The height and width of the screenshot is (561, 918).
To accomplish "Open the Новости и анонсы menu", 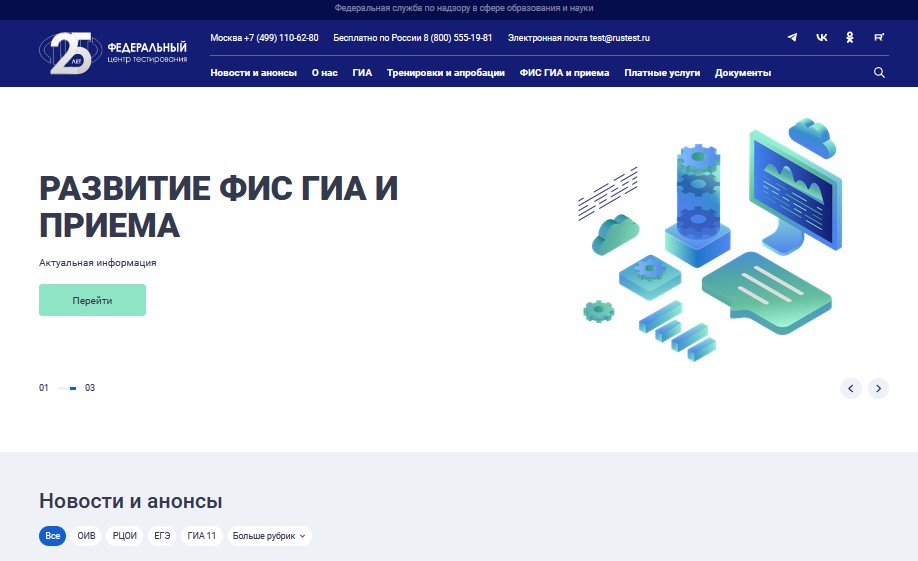I will tap(254, 73).
